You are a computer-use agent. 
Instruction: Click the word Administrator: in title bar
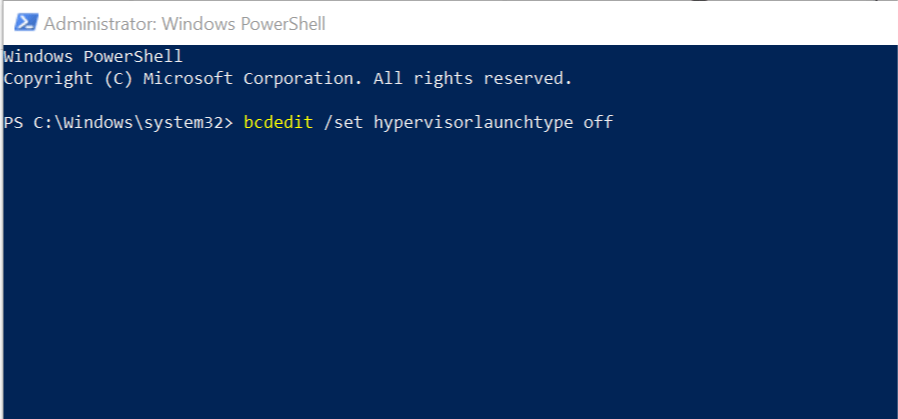100,24
